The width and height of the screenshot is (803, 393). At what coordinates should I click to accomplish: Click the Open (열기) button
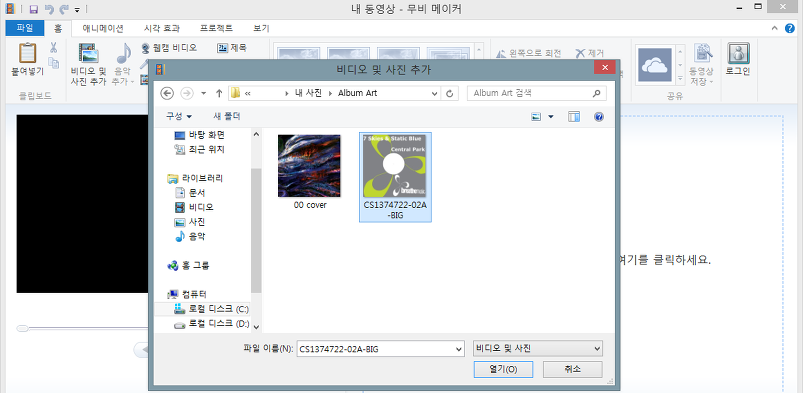[x=503, y=369]
